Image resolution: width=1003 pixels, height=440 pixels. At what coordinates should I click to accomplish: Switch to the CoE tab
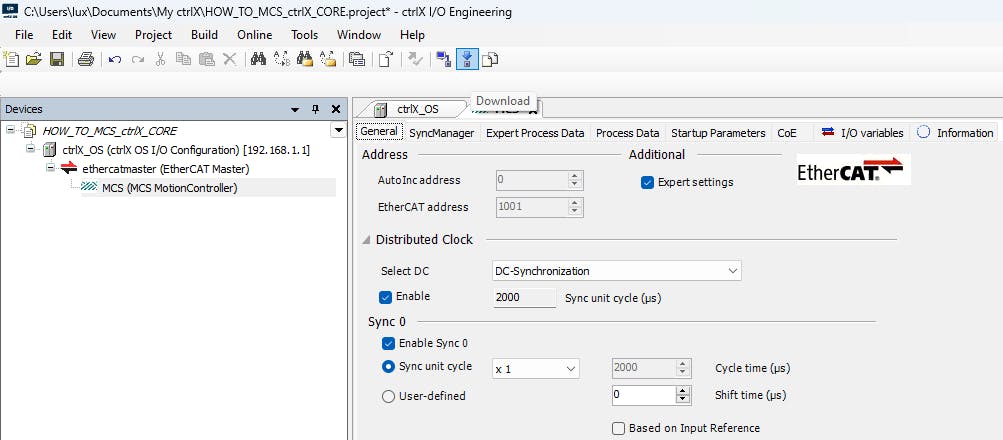(x=787, y=133)
